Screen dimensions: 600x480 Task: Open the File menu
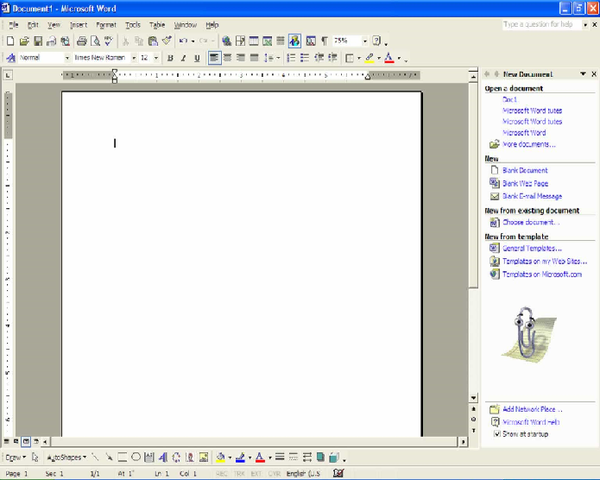click(13, 25)
